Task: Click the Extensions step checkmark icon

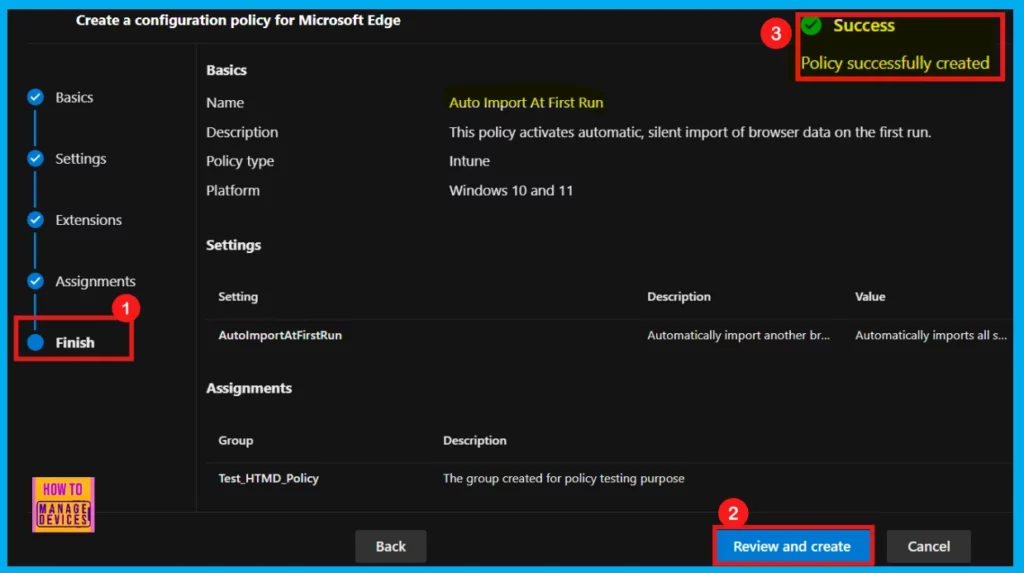Action: (x=35, y=220)
